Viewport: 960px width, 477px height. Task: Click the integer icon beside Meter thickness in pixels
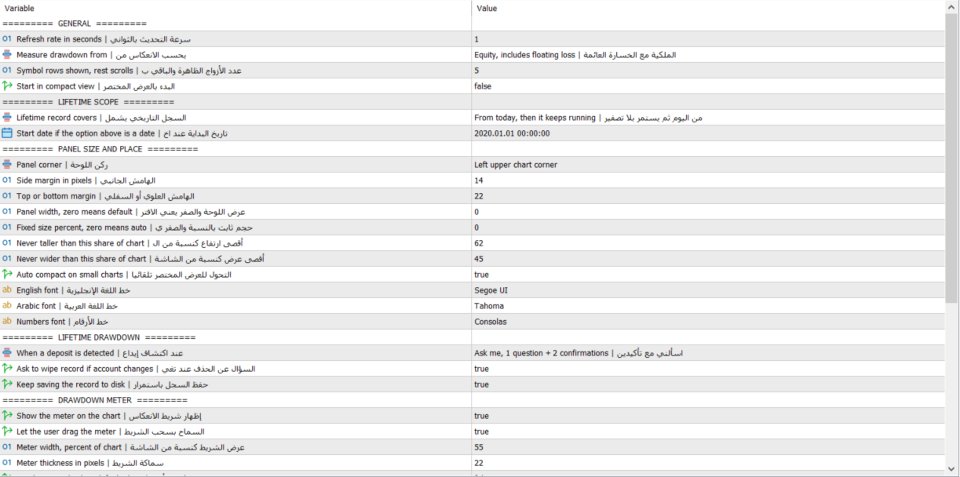7,463
